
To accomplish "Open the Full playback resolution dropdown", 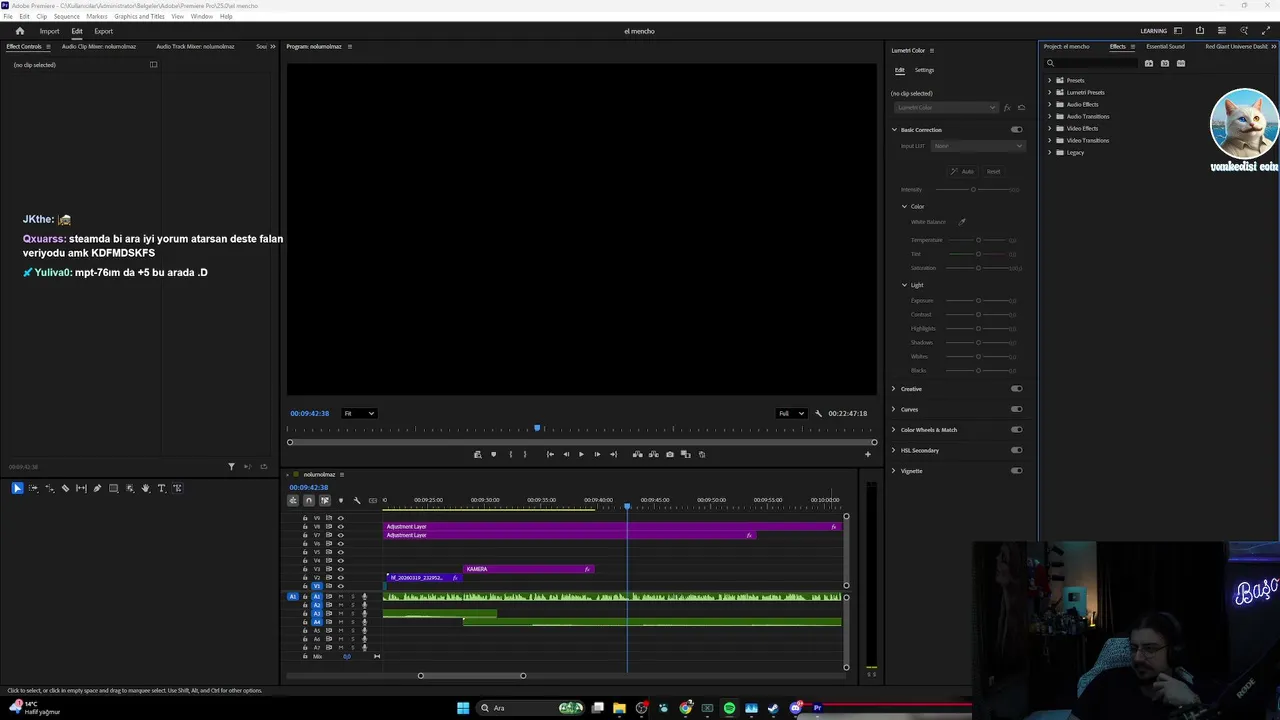I will 792,413.
